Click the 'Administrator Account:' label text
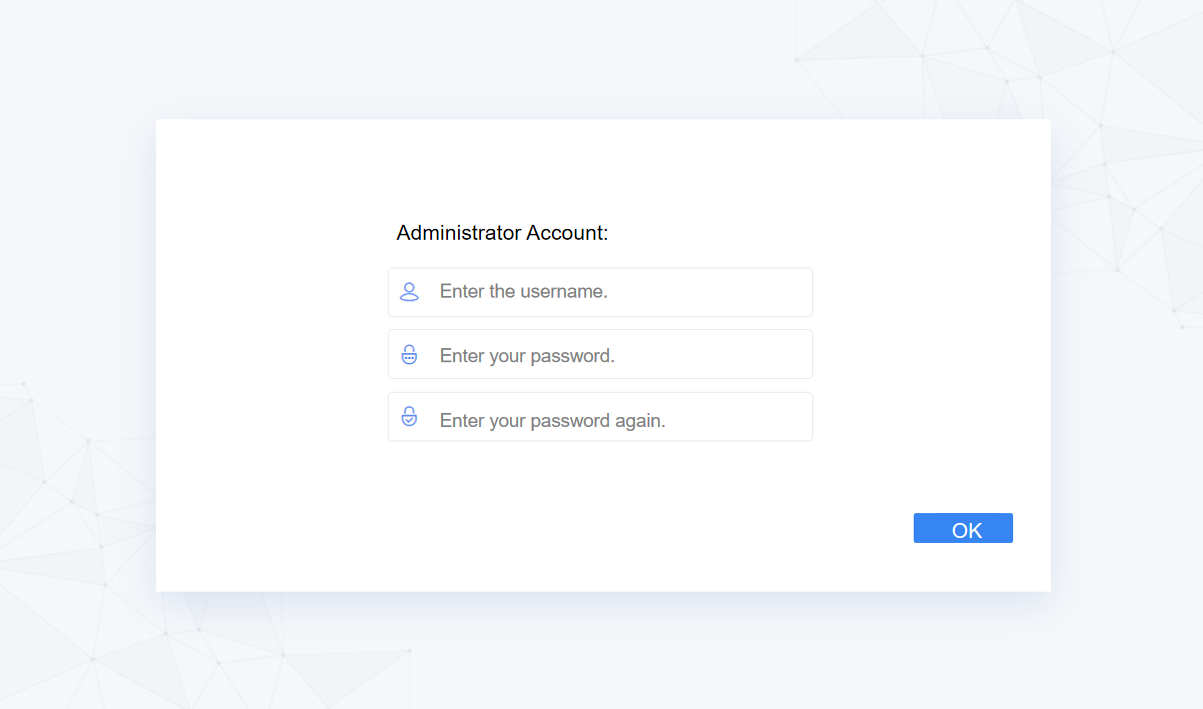The height and width of the screenshot is (709, 1203). coord(502,232)
